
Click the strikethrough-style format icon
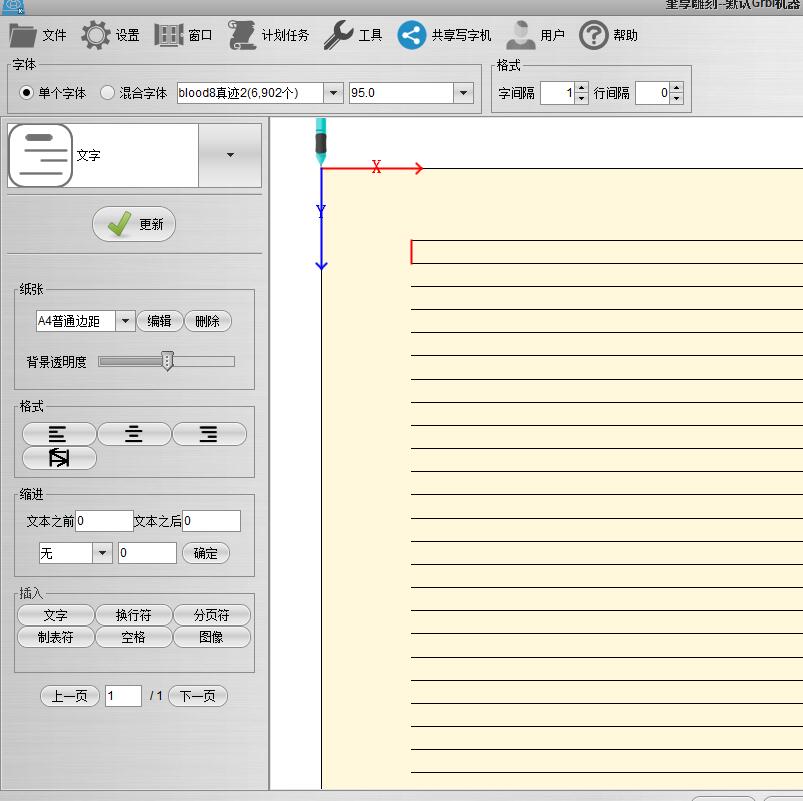pyautogui.click(x=59, y=458)
